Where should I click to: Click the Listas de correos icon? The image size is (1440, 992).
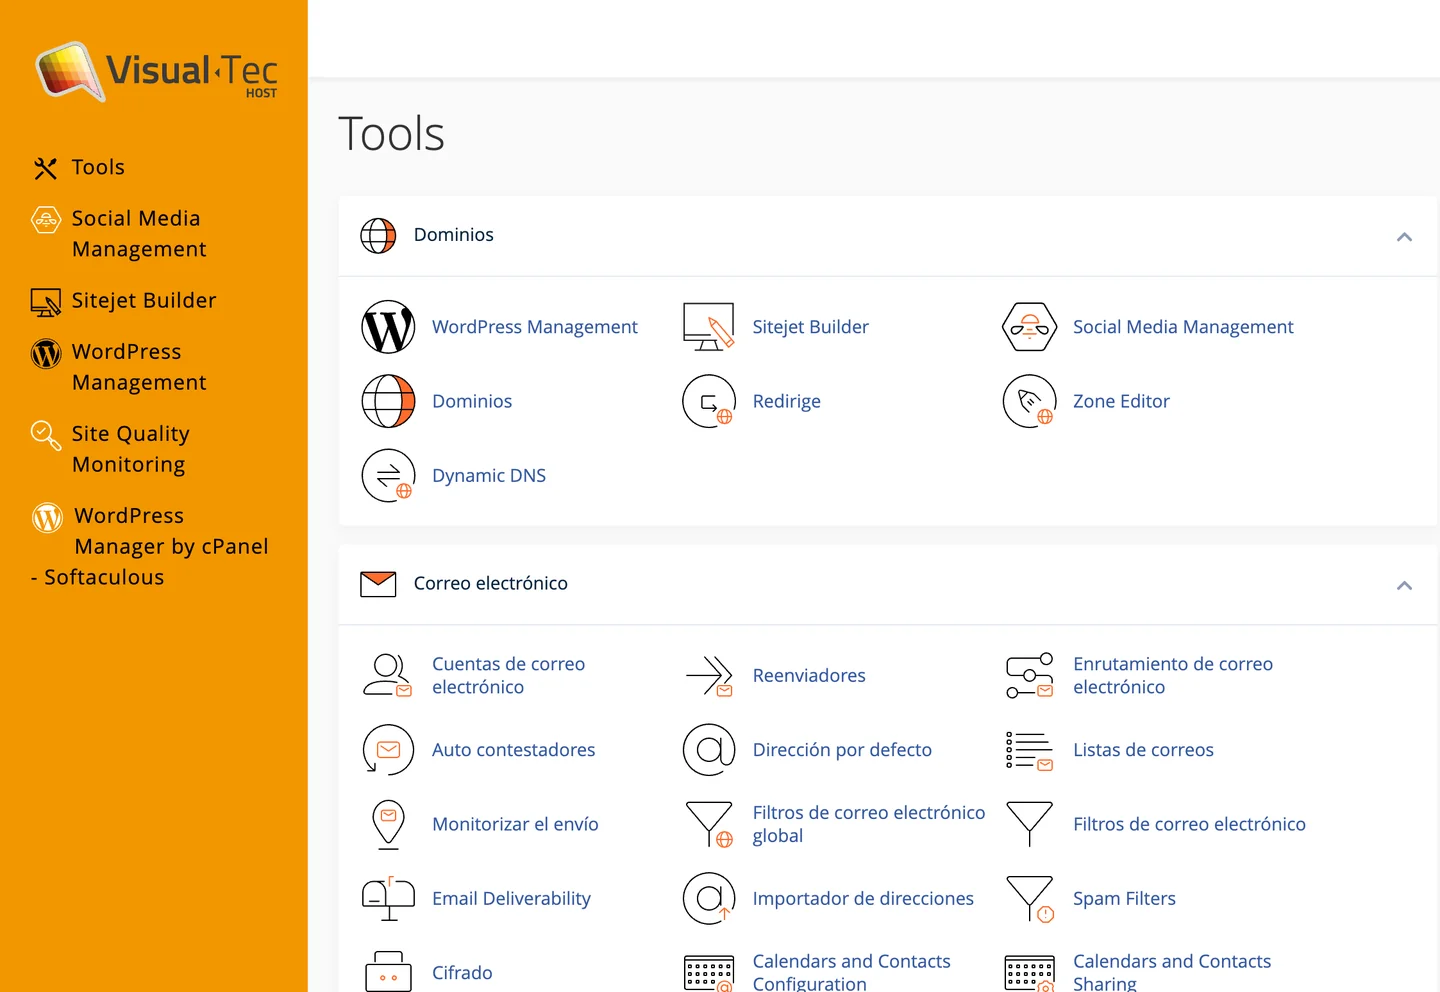[1029, 750]
